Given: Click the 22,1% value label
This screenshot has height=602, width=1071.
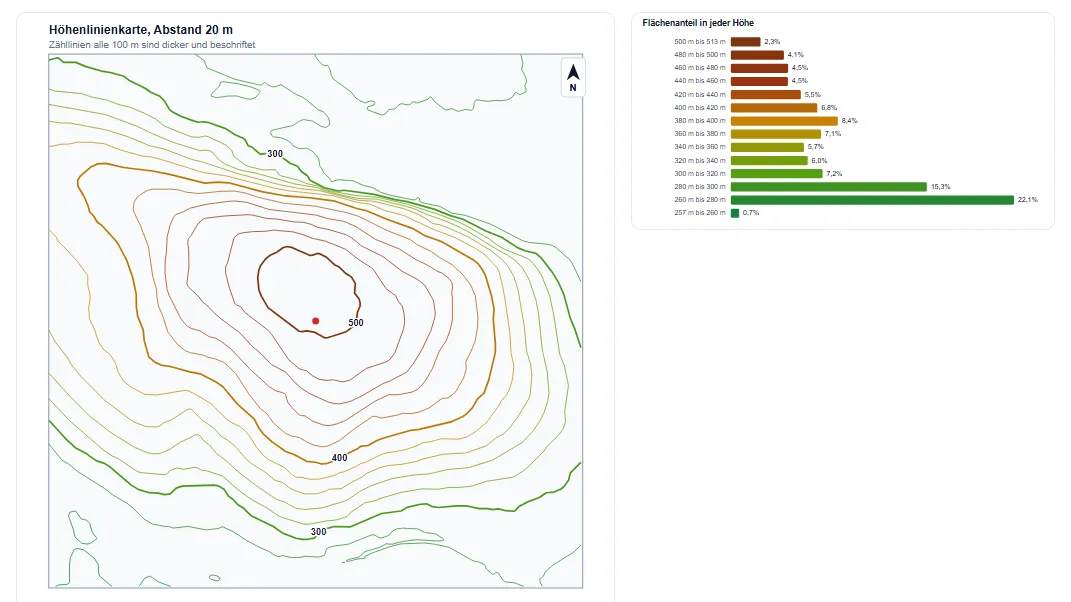Looking at the screenshot, I should point(1027,200).
